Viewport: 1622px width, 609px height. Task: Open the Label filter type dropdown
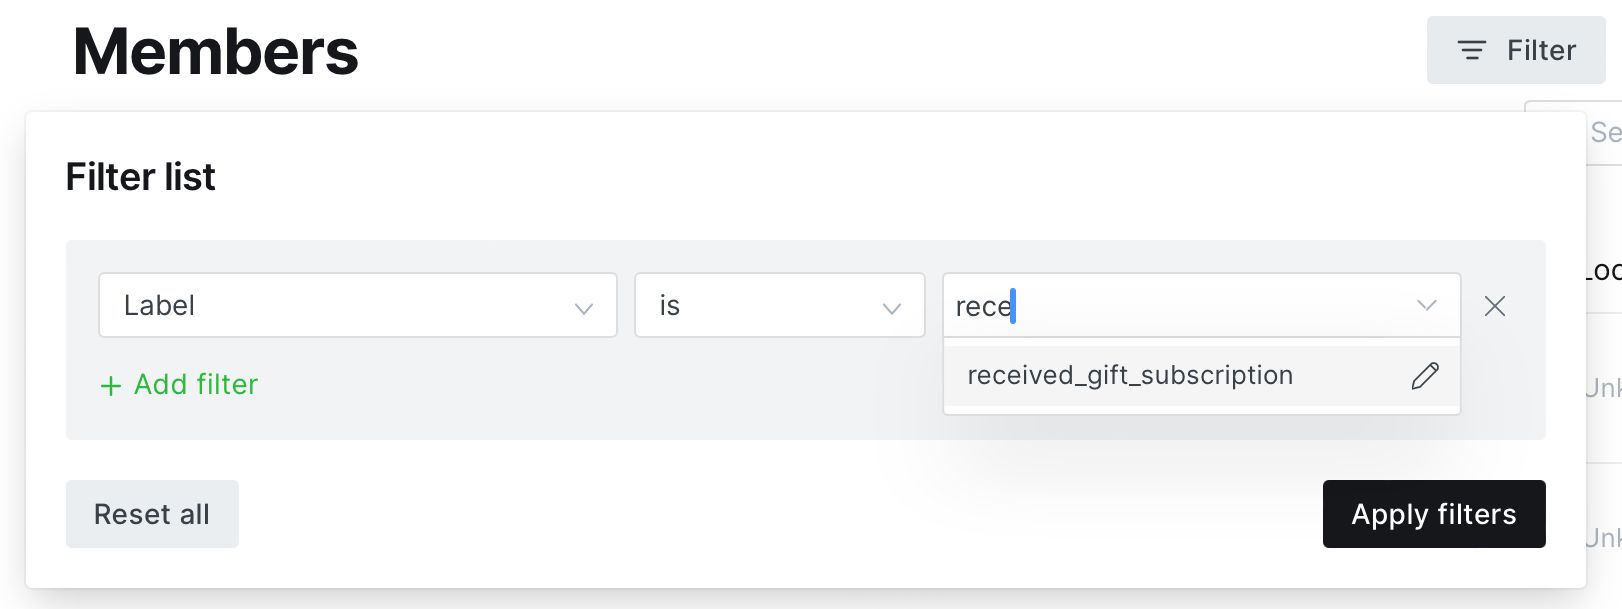point(358,305)
